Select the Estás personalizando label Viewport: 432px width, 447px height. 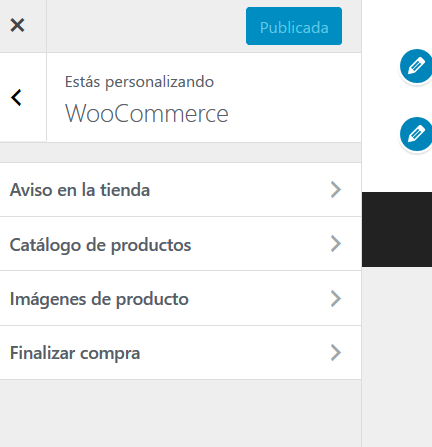(x=139, y=82)
